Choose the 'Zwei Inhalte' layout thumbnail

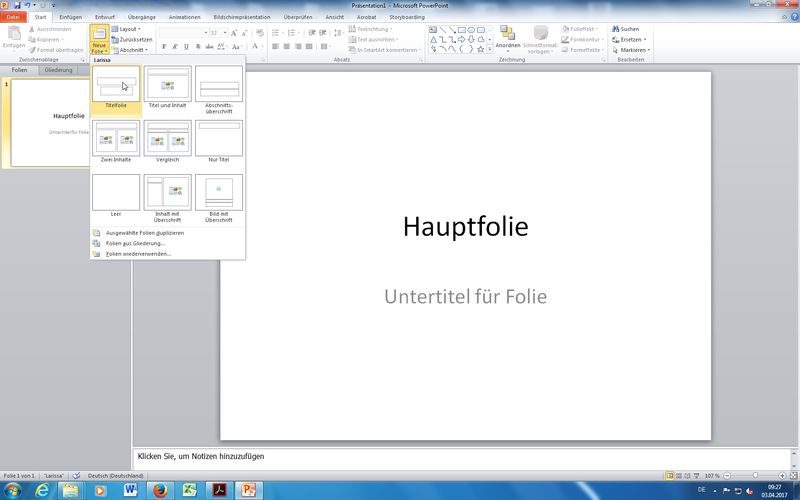[x=116, y=138]
